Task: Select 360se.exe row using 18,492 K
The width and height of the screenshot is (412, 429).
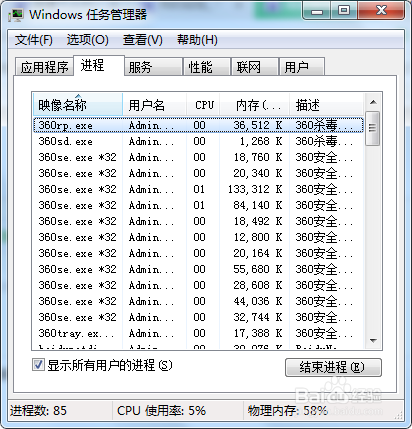Action: pyautogui.click(x=198, y=221)
